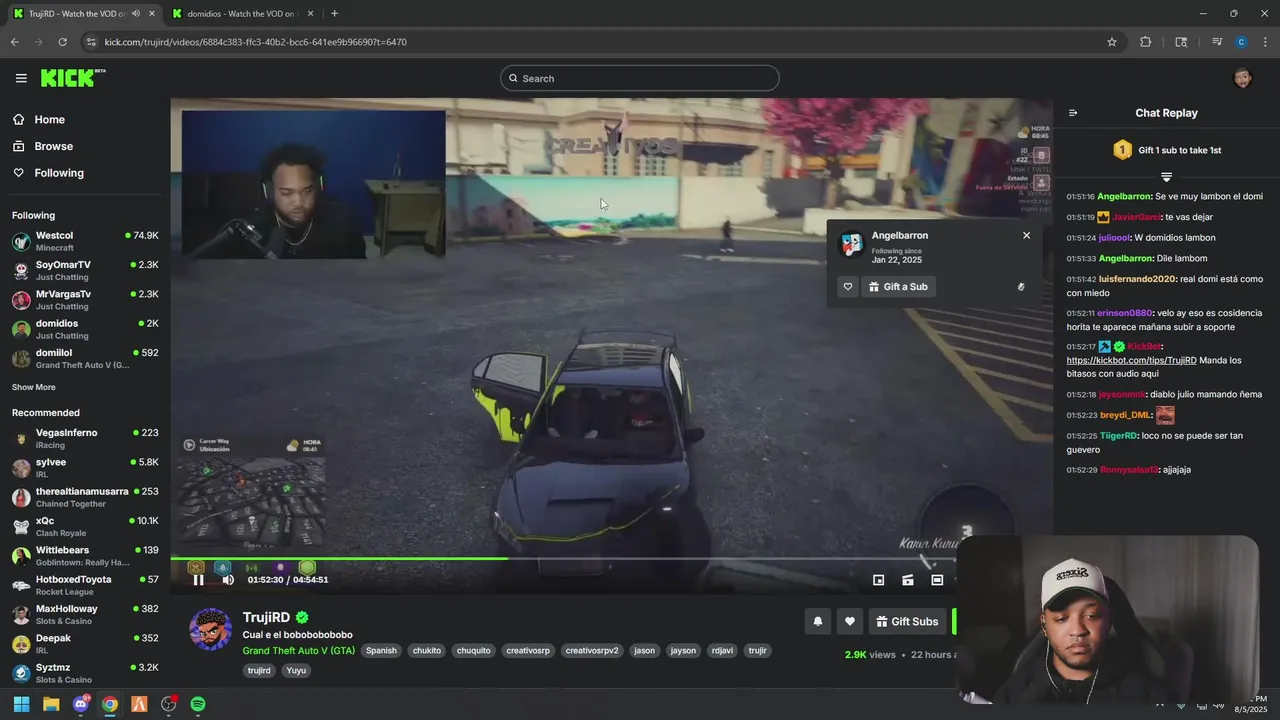This screenshot has height=720, width=1280.
Task: Open Deepak recommended channel
Action: pyautogui.click(x=85, y=643)
